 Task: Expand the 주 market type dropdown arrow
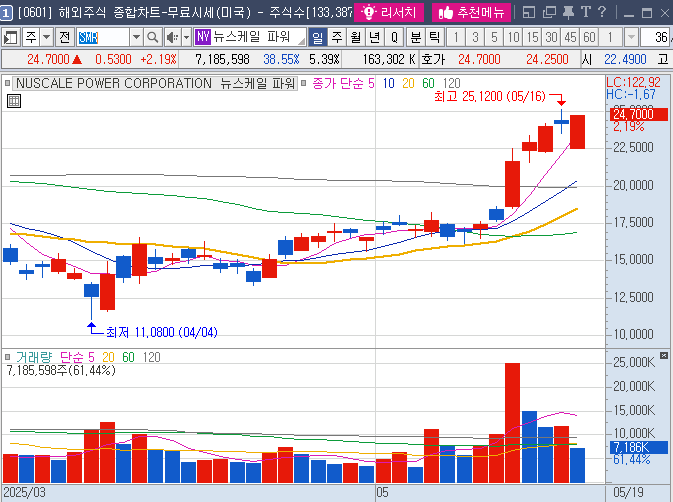point(46,38)
